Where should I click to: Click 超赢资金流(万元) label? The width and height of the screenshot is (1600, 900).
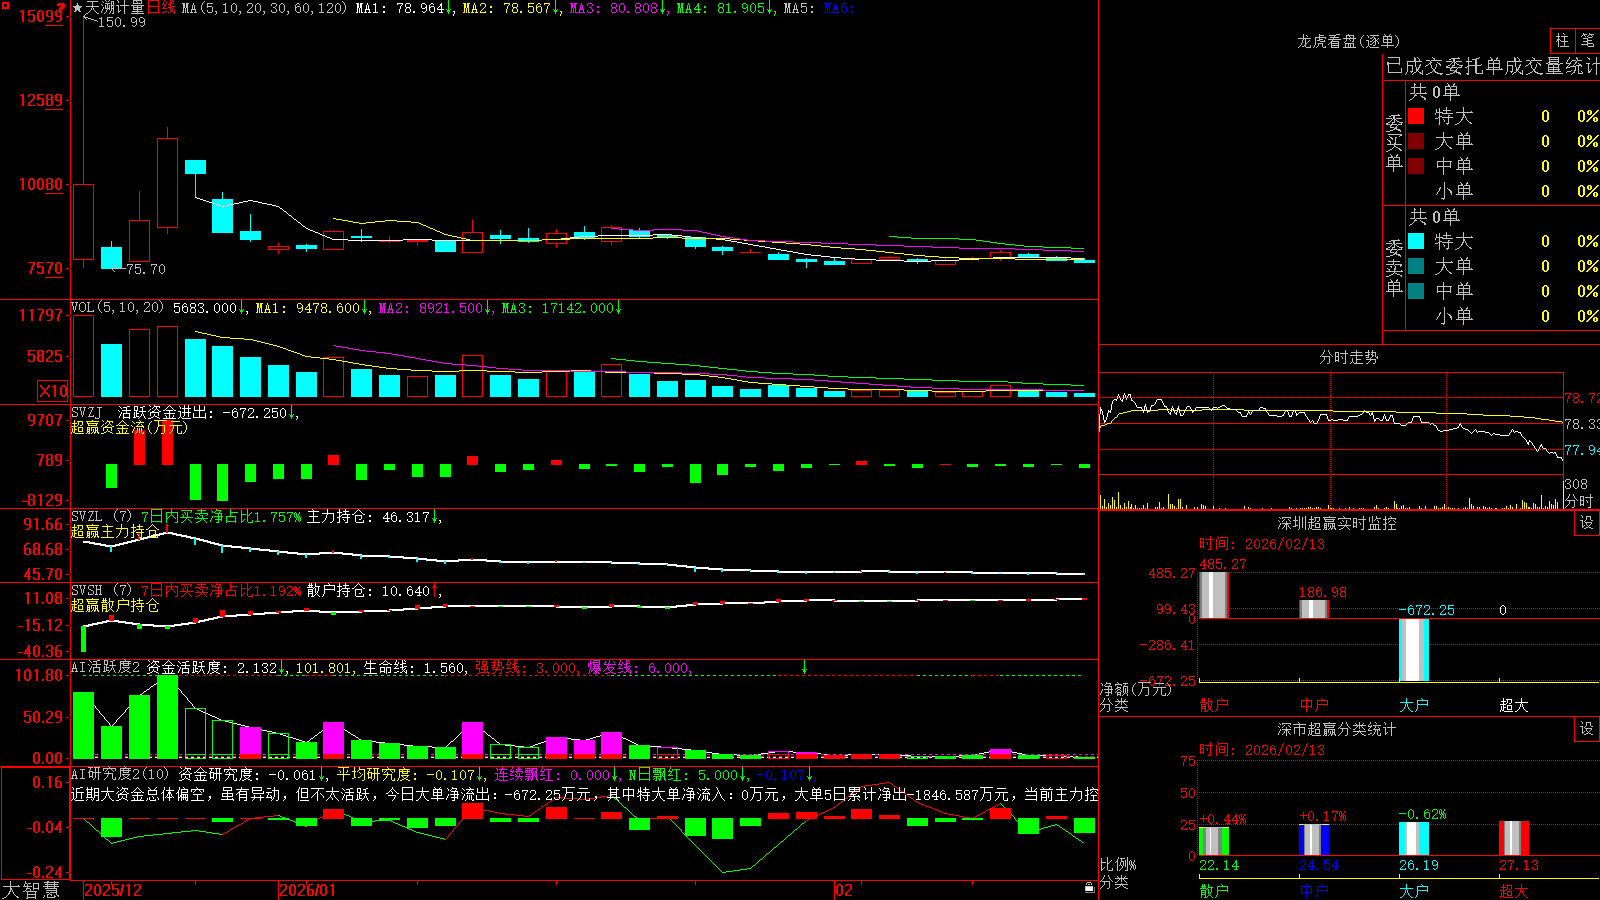(129, 427)
